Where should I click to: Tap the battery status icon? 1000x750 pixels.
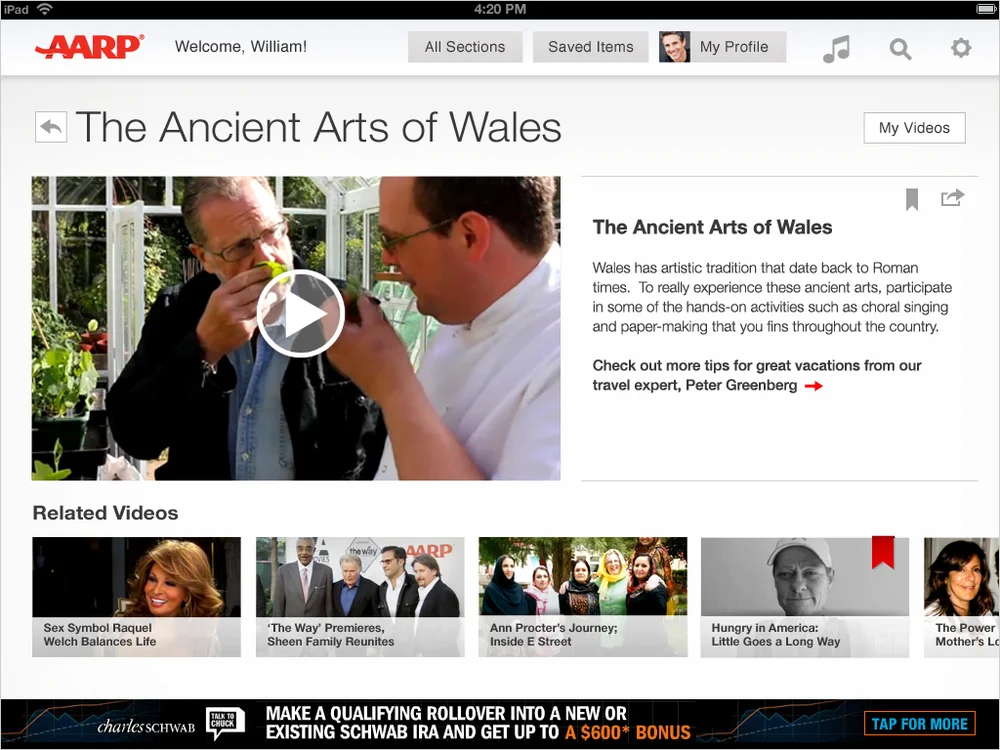[986, 9]
